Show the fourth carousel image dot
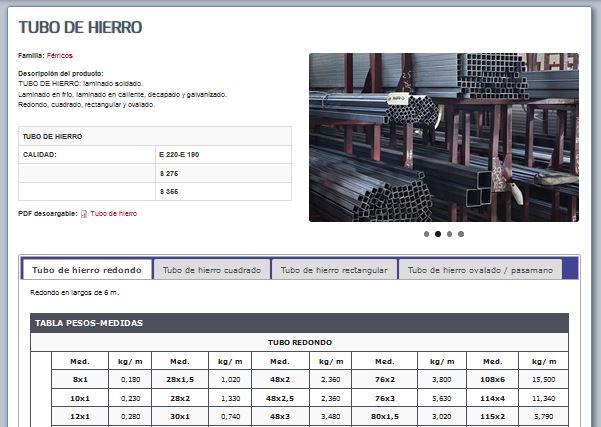This screenshot has width=601, height=427. coord(461,234)
